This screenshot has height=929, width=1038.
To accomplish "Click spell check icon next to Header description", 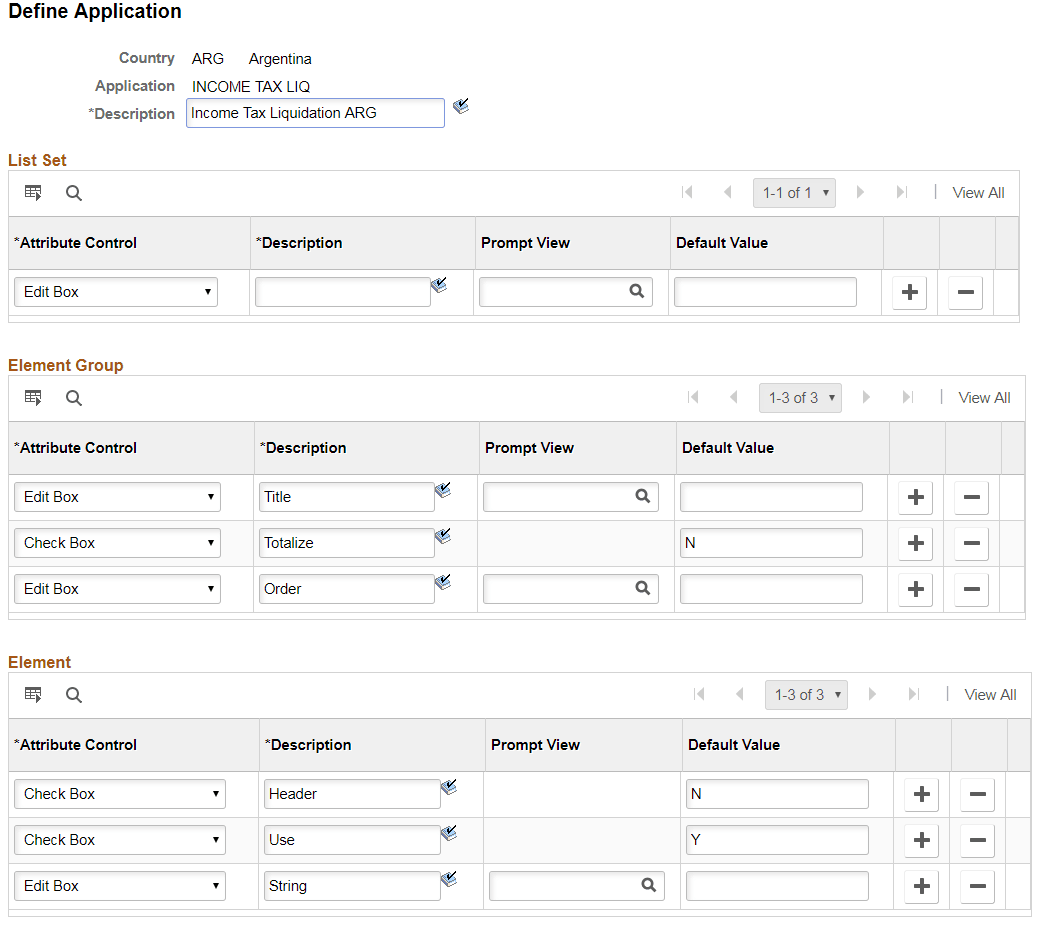I will [x=449, y=788].
